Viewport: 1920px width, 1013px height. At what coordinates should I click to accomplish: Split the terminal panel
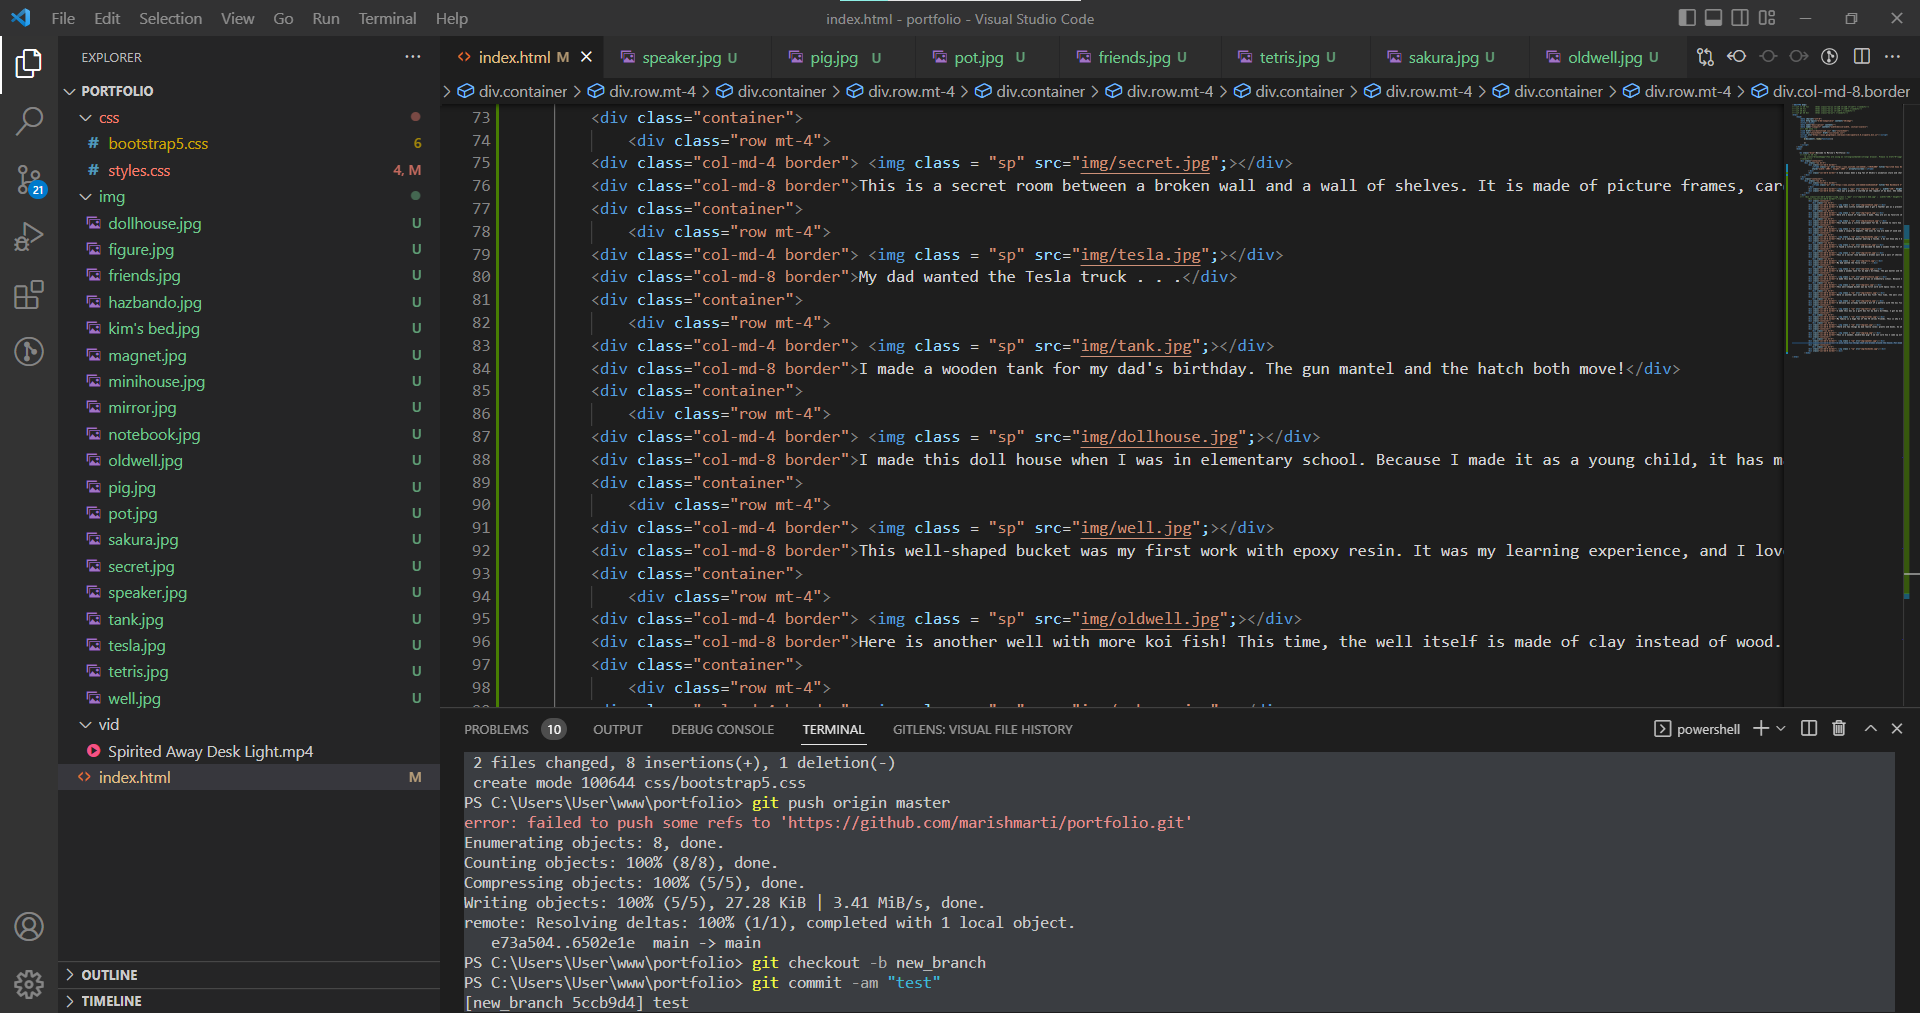pyautogui.click(x=1808, y=729)
